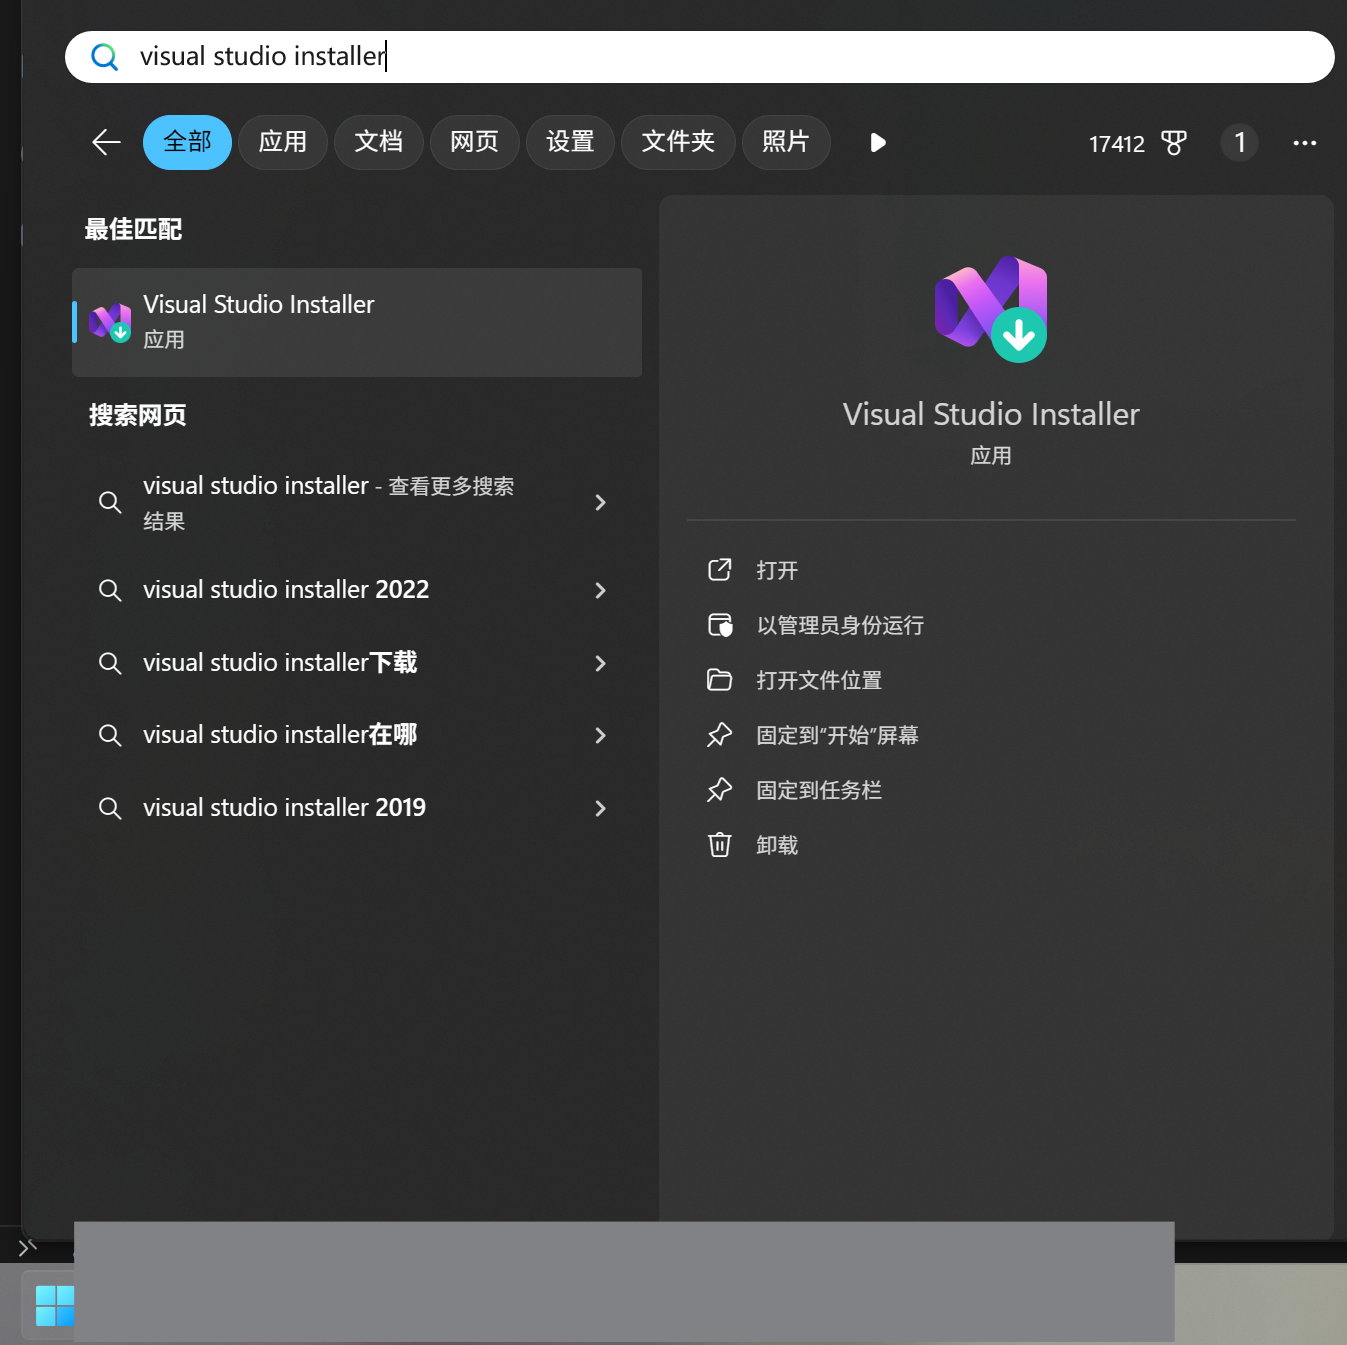Click the rewards trophy icon

click(1174, 143)
